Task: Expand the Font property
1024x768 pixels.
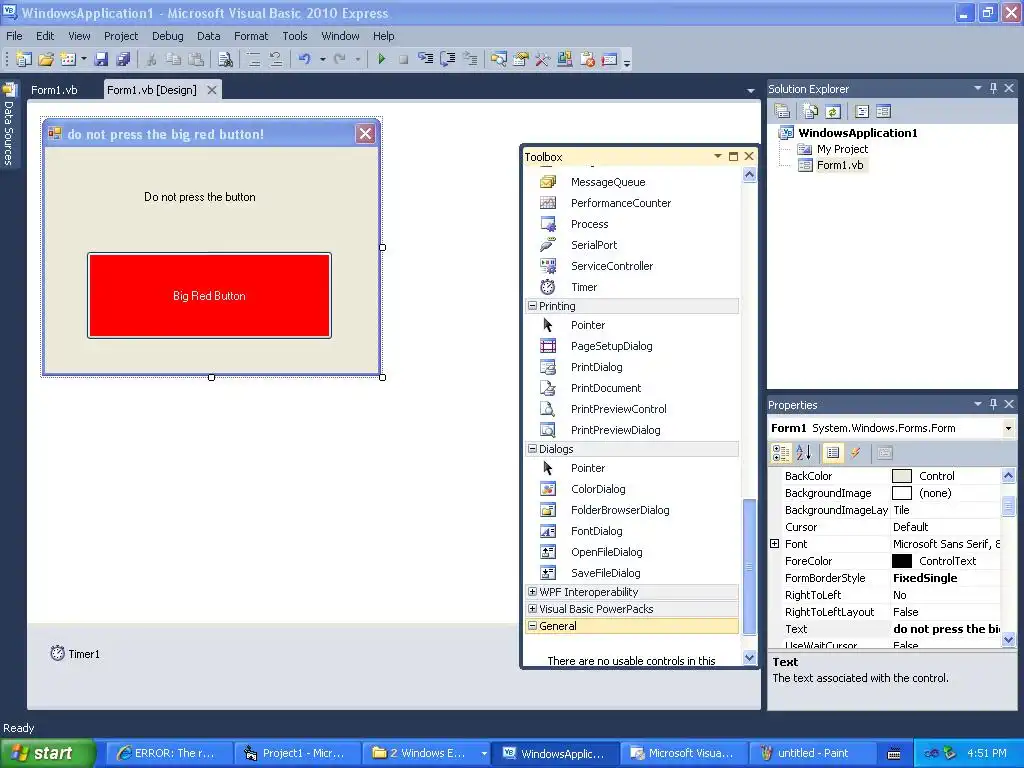Action: click(x=775, y=543)
